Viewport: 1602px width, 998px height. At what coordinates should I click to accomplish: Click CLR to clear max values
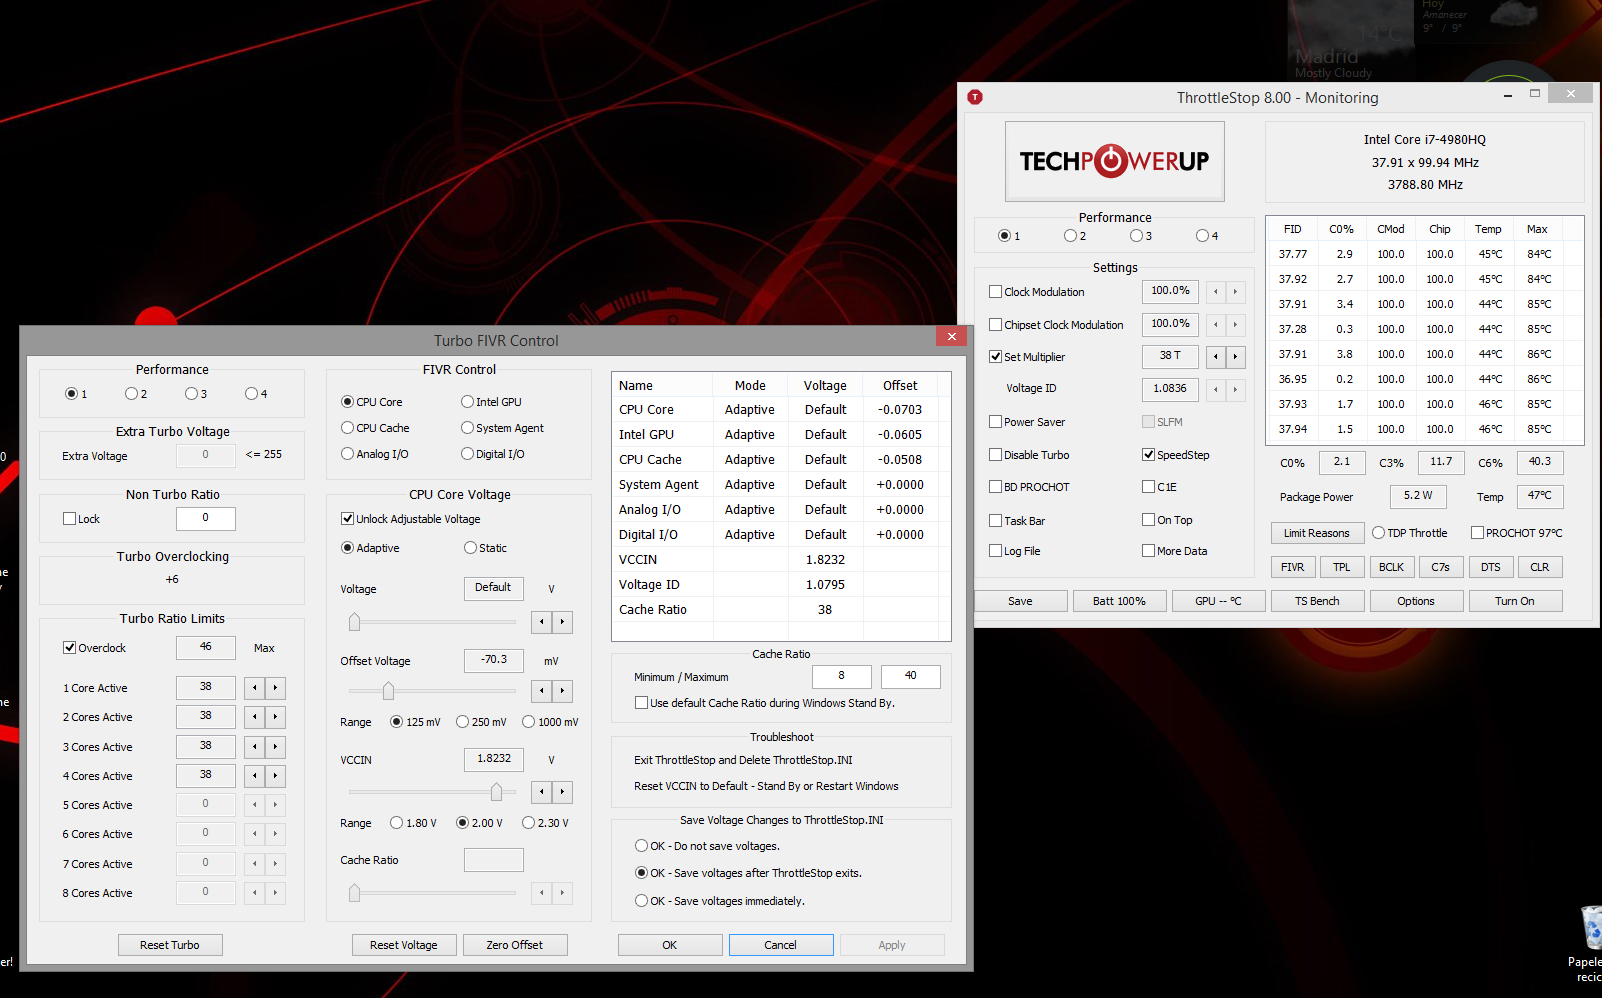pyautogui.click(x=1539, y=567)
